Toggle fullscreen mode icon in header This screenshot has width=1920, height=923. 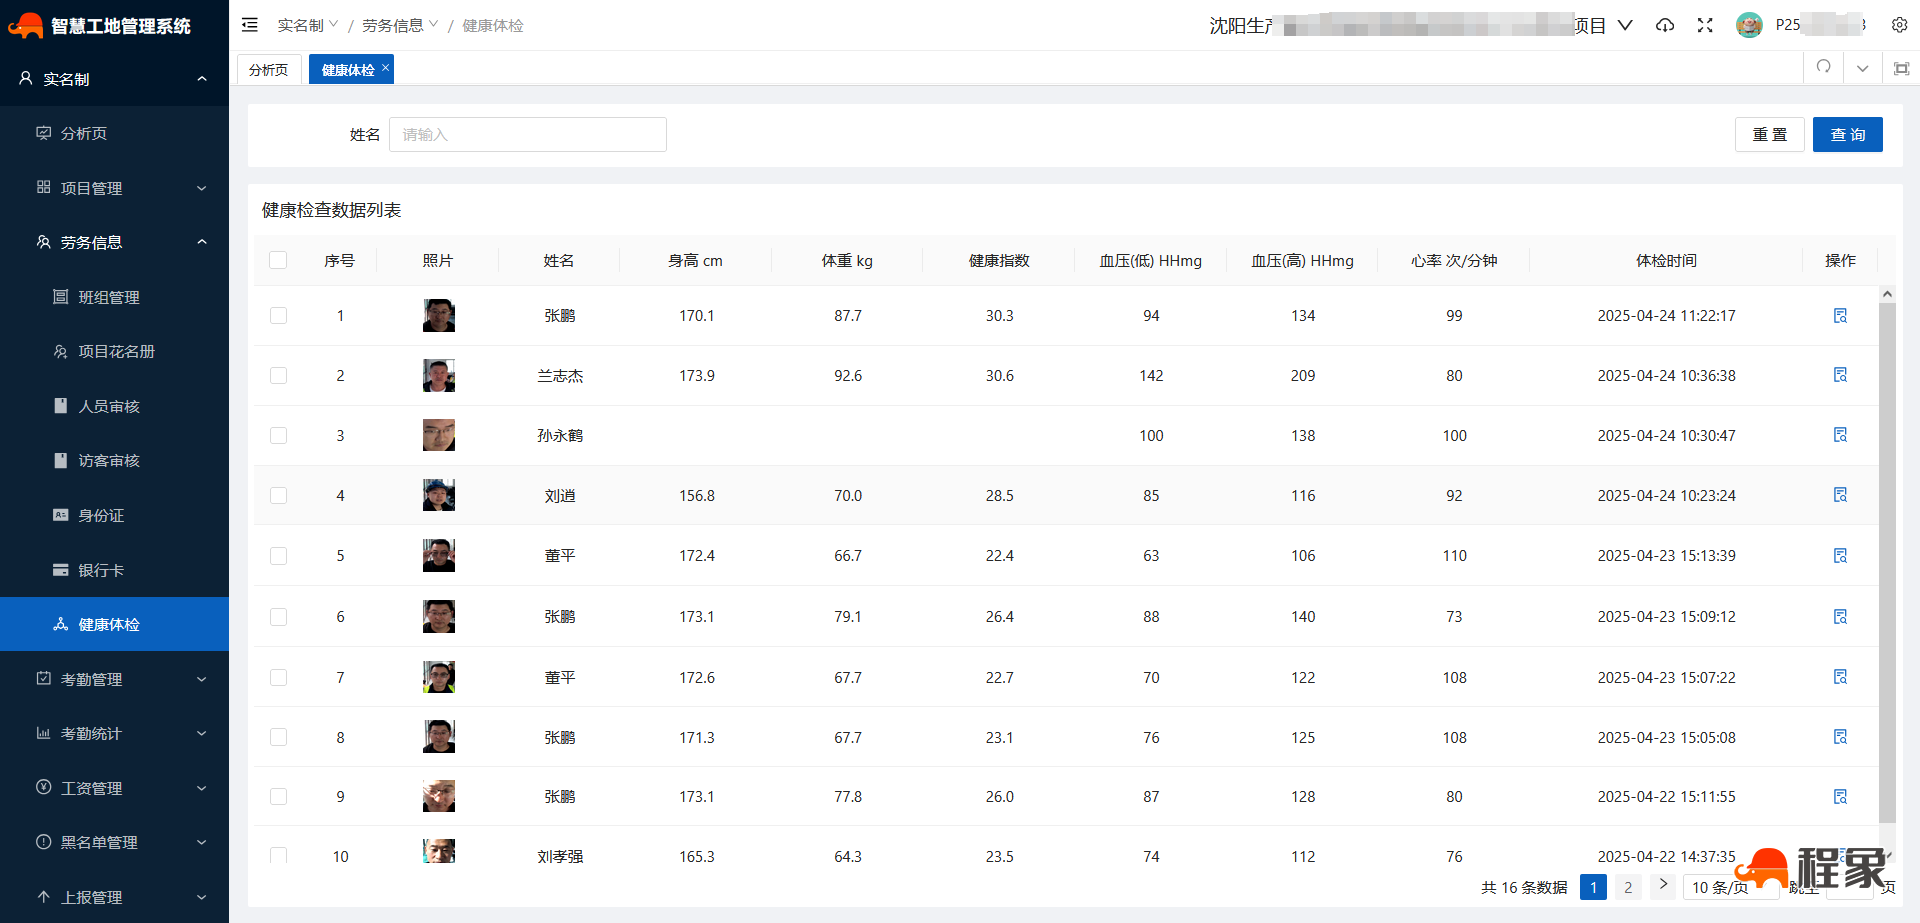tap(1705, 25)
